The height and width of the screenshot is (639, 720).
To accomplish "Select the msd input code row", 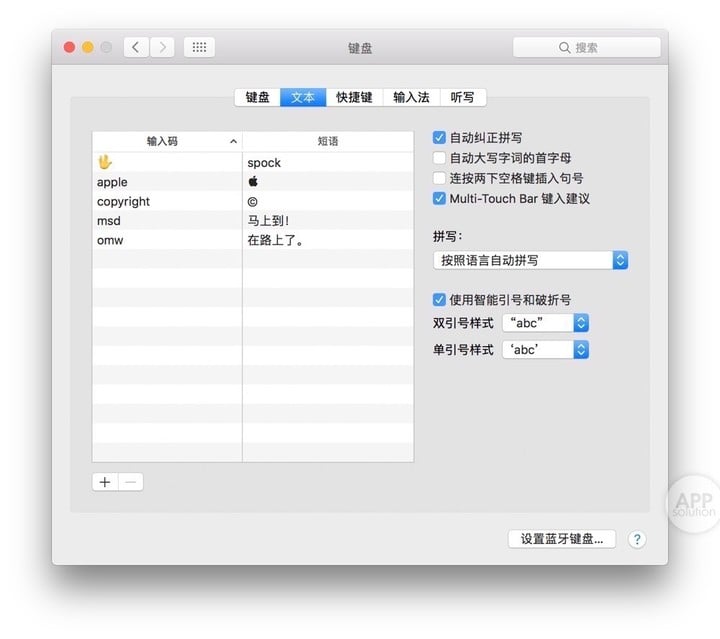I will pyautogui.click(x=167, y=221).
